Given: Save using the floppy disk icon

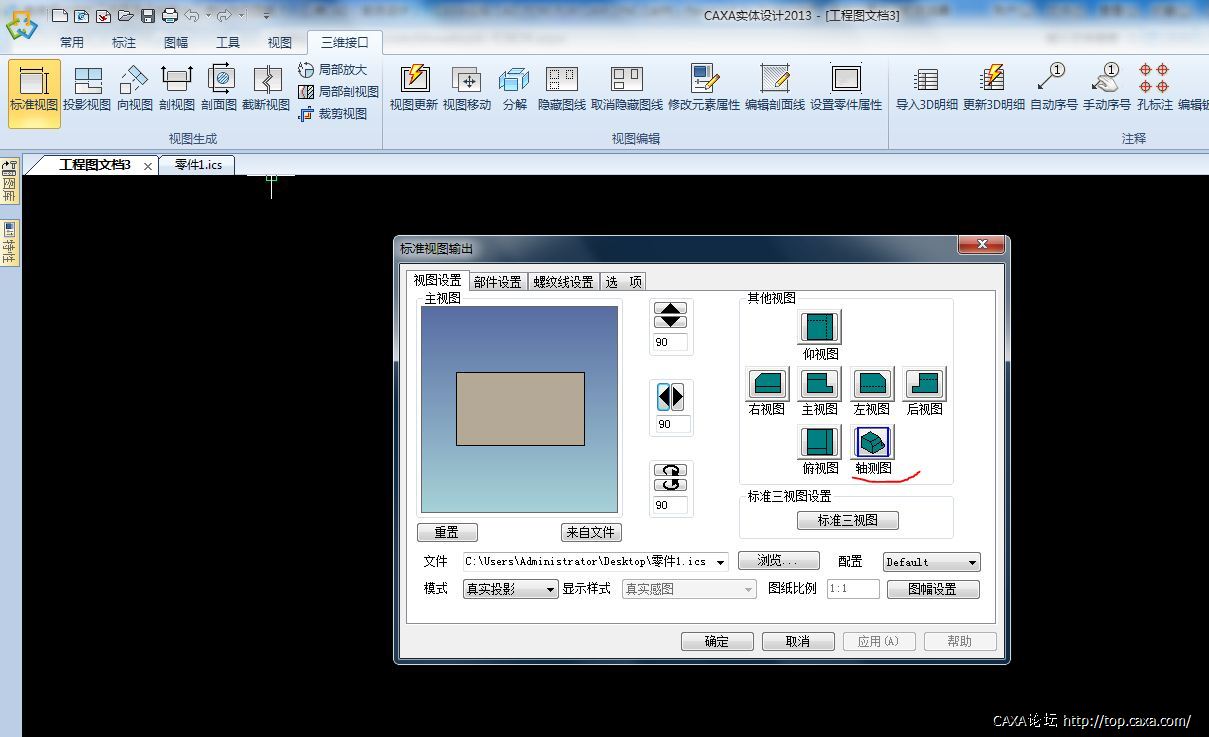Looking at the screenshot, I should coord(148,15).
